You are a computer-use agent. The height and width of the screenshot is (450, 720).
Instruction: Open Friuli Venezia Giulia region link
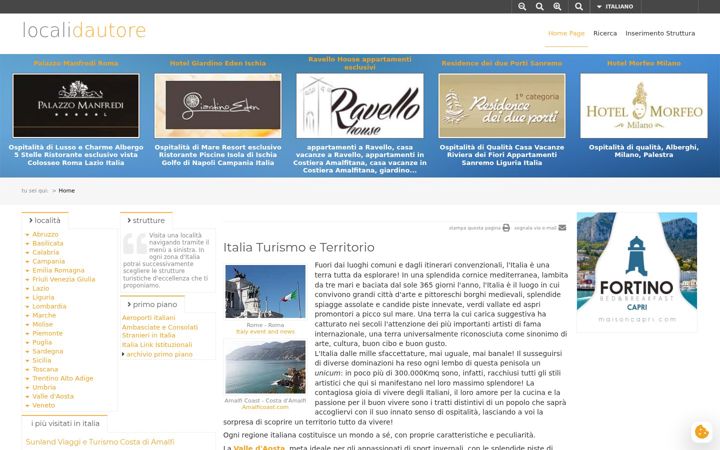(x=63, y=279)
